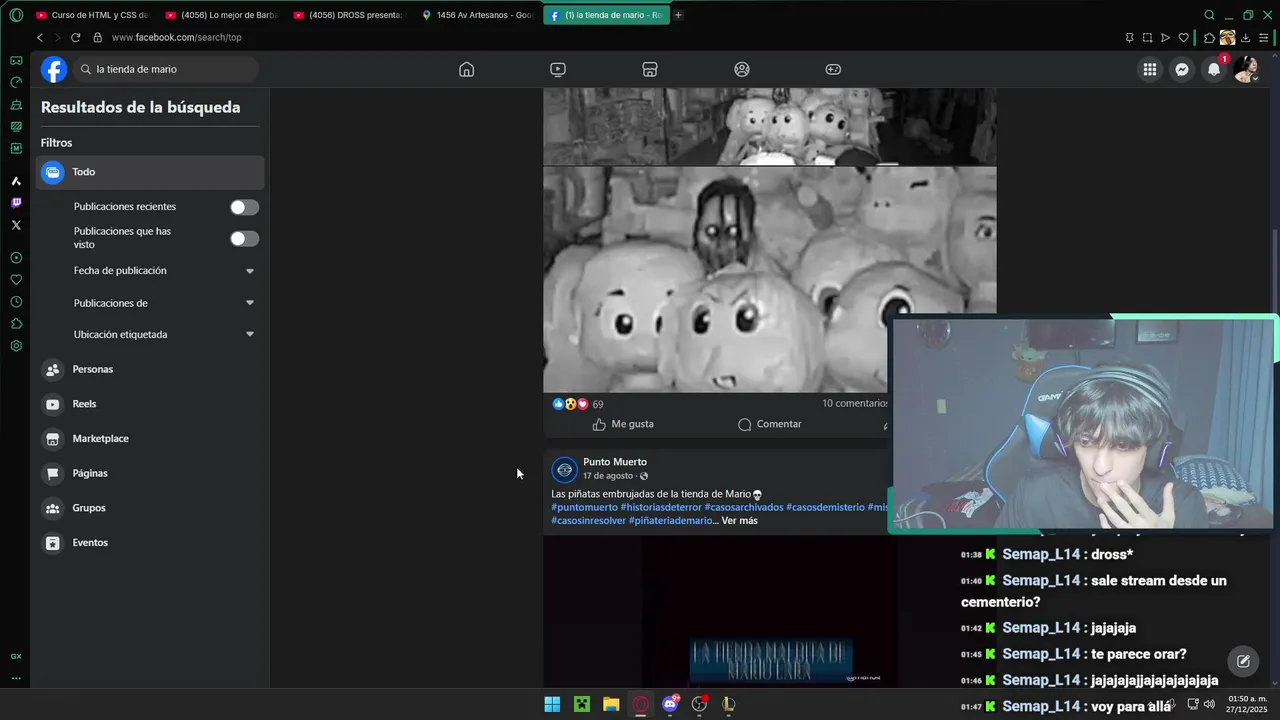Open Facebook video tab icon

point(558,69)
